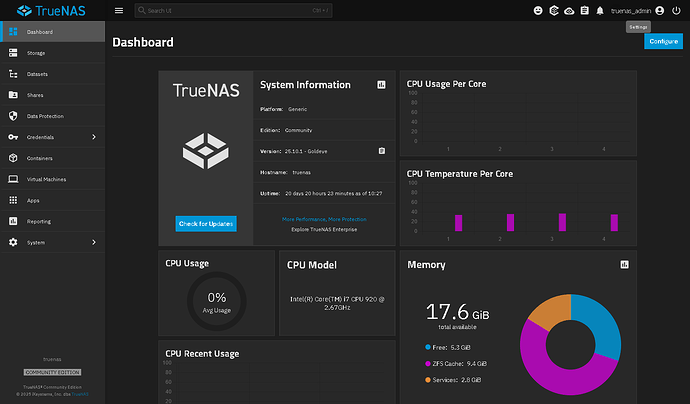This screenshot has height=404, width=690.
Task: Click the Reporting chart icon
Action: pos(13,221)
